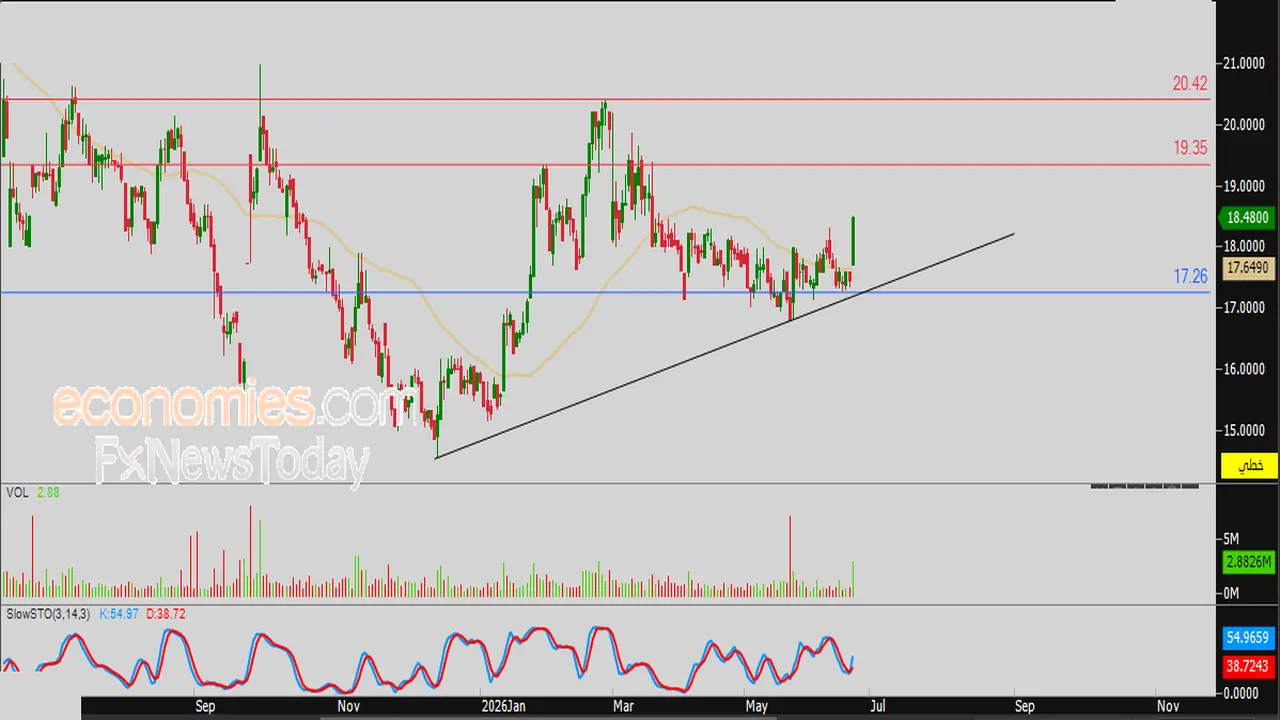Click the May date axis label
This screenshot has width=1280, height=720.
757,706
